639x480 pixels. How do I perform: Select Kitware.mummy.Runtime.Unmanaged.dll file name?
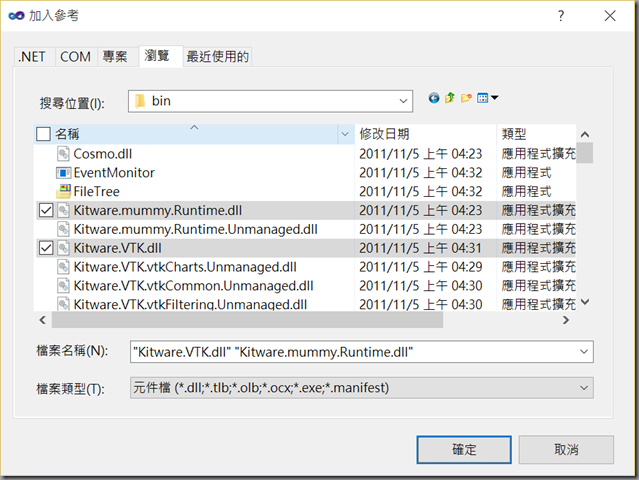196,229
